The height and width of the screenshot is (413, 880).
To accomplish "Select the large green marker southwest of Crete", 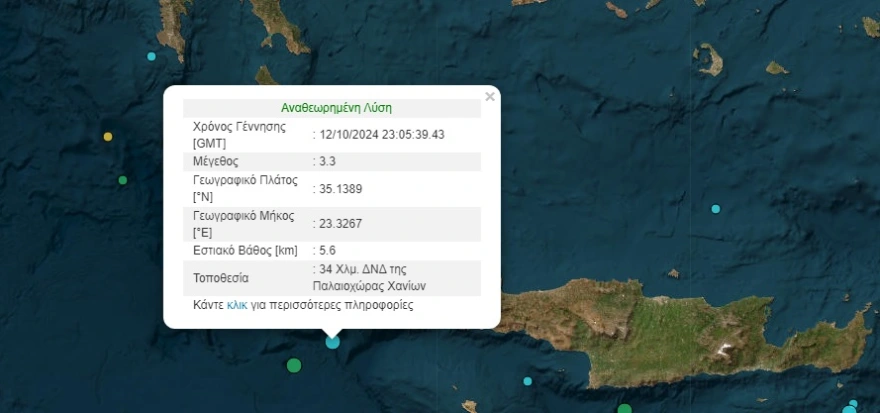I will tap(293, 365).
